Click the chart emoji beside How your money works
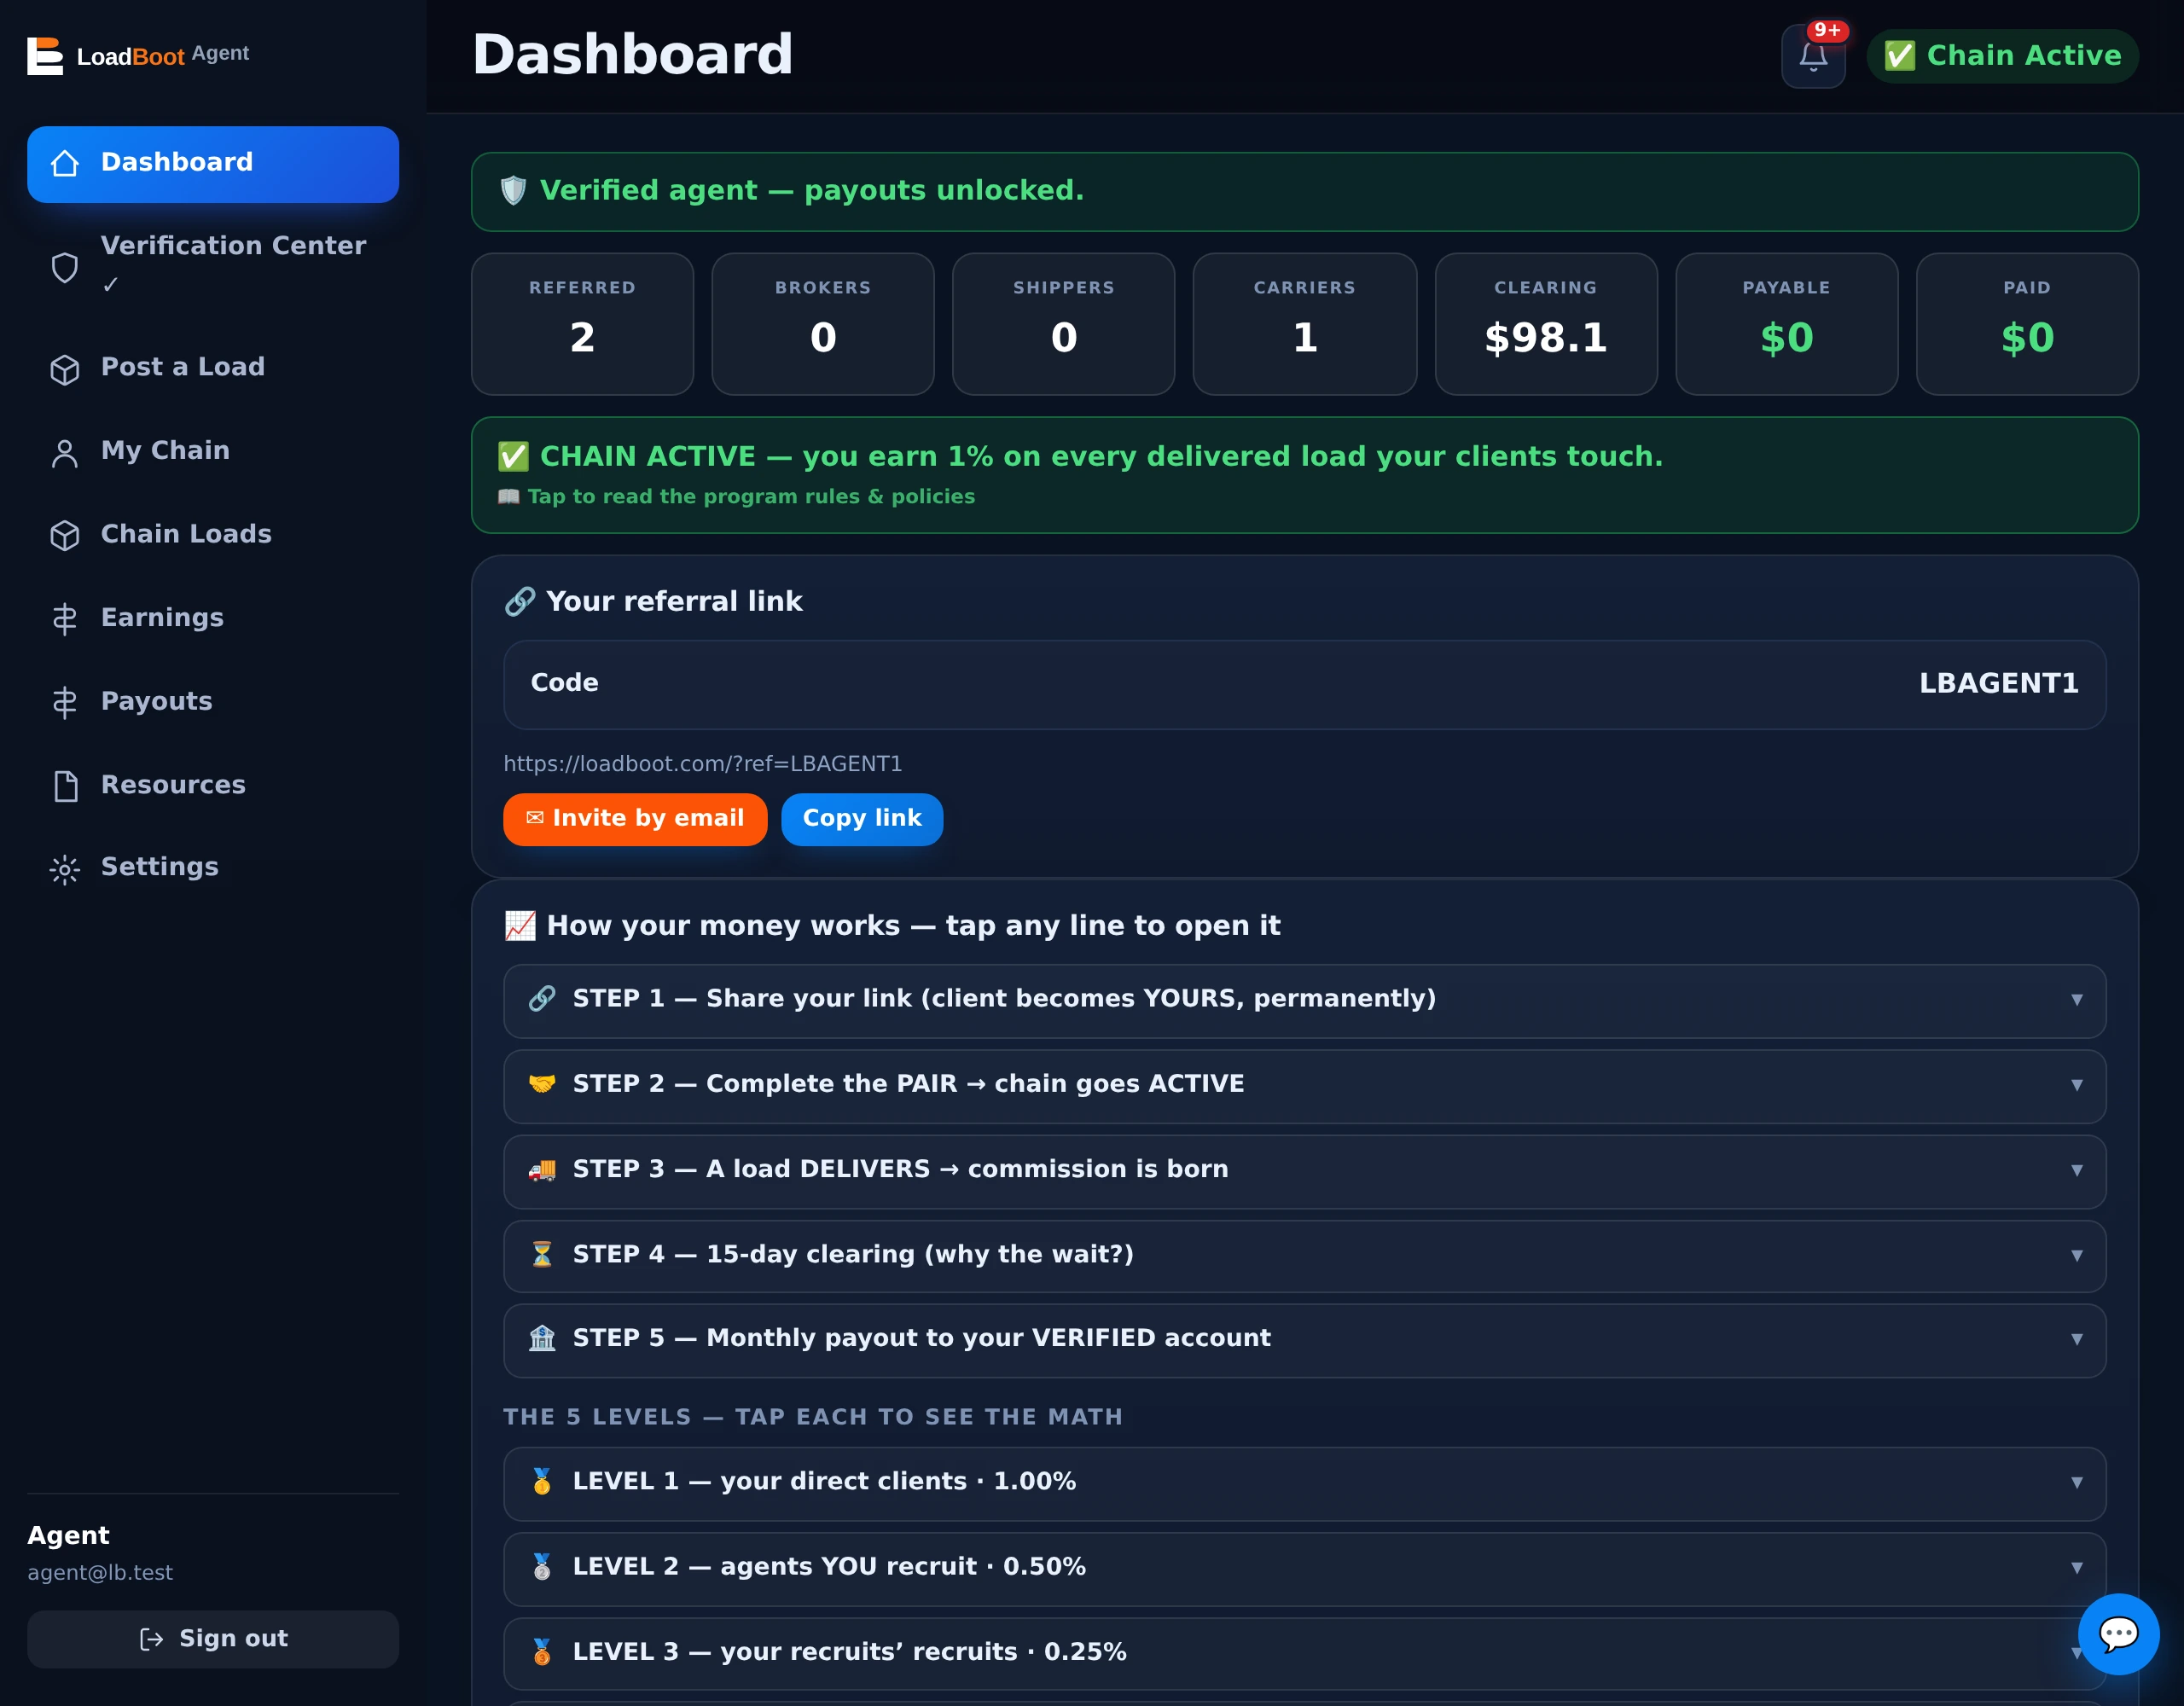The image size is (2184, 1706). 520,925
